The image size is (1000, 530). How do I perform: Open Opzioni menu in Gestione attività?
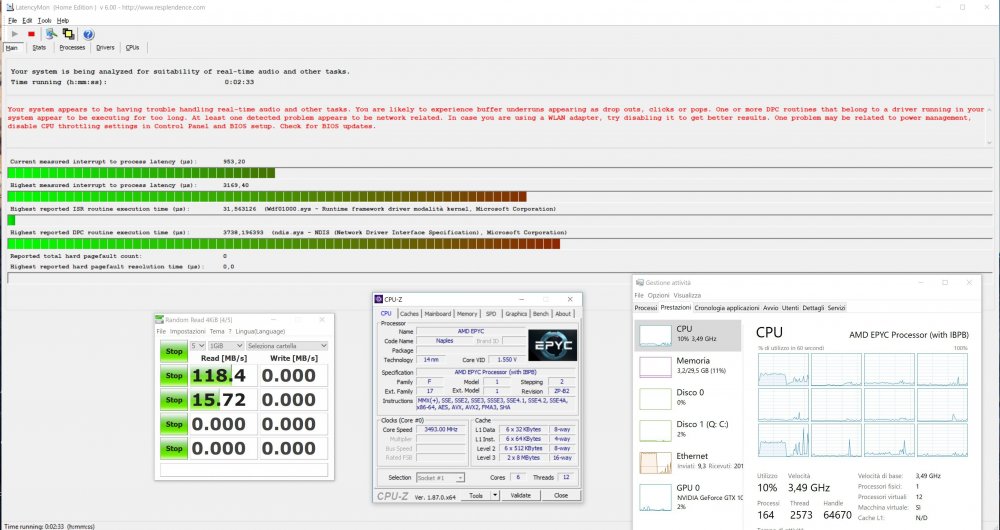658,295
